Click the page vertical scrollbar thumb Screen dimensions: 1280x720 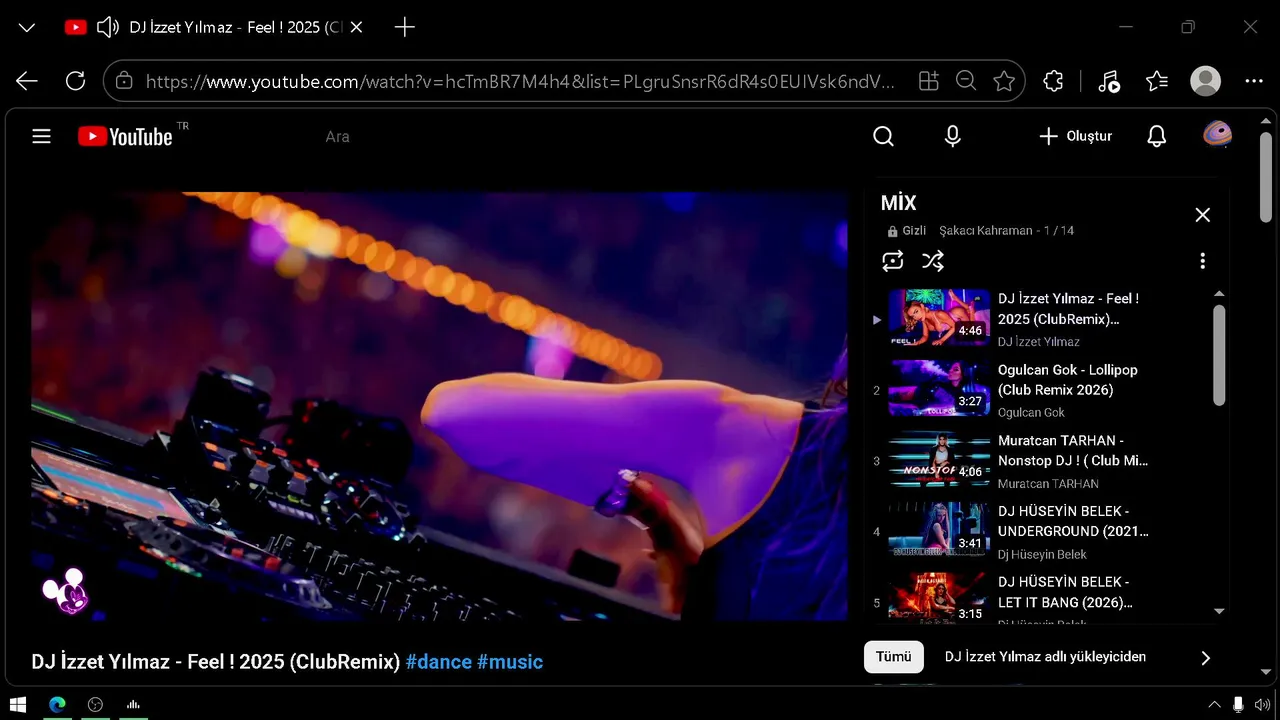[x=1266, y=178]
